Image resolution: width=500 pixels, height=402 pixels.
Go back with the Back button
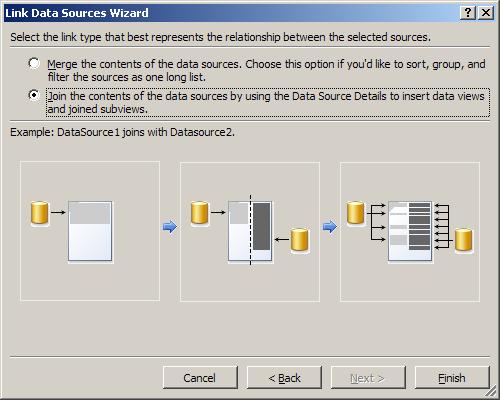(284, 378)
